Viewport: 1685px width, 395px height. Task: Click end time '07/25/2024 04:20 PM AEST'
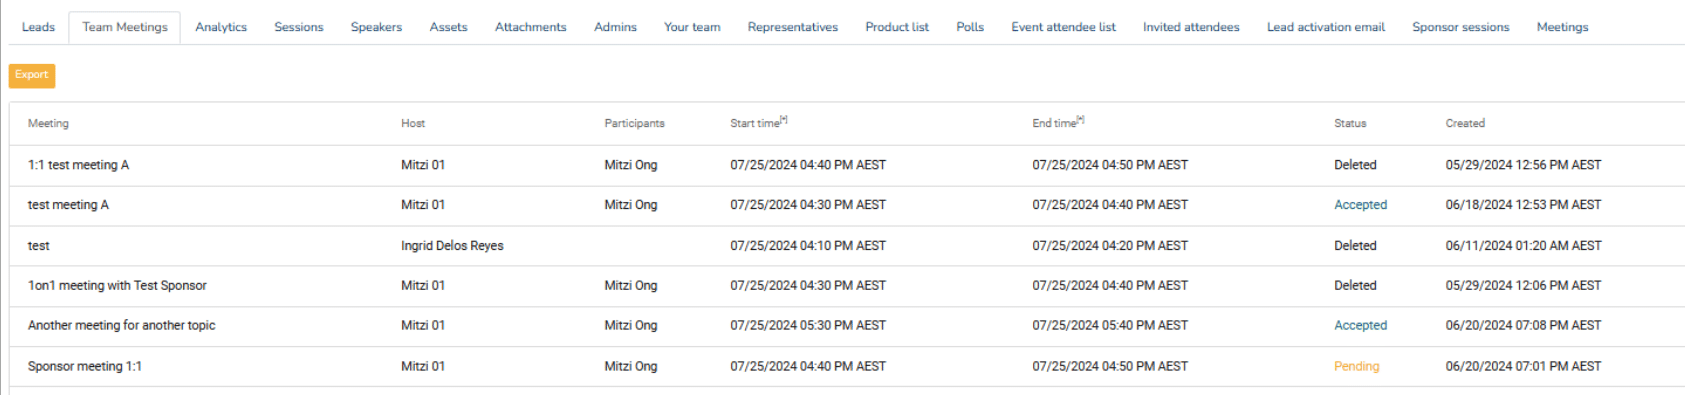(x=1110, y=246)
